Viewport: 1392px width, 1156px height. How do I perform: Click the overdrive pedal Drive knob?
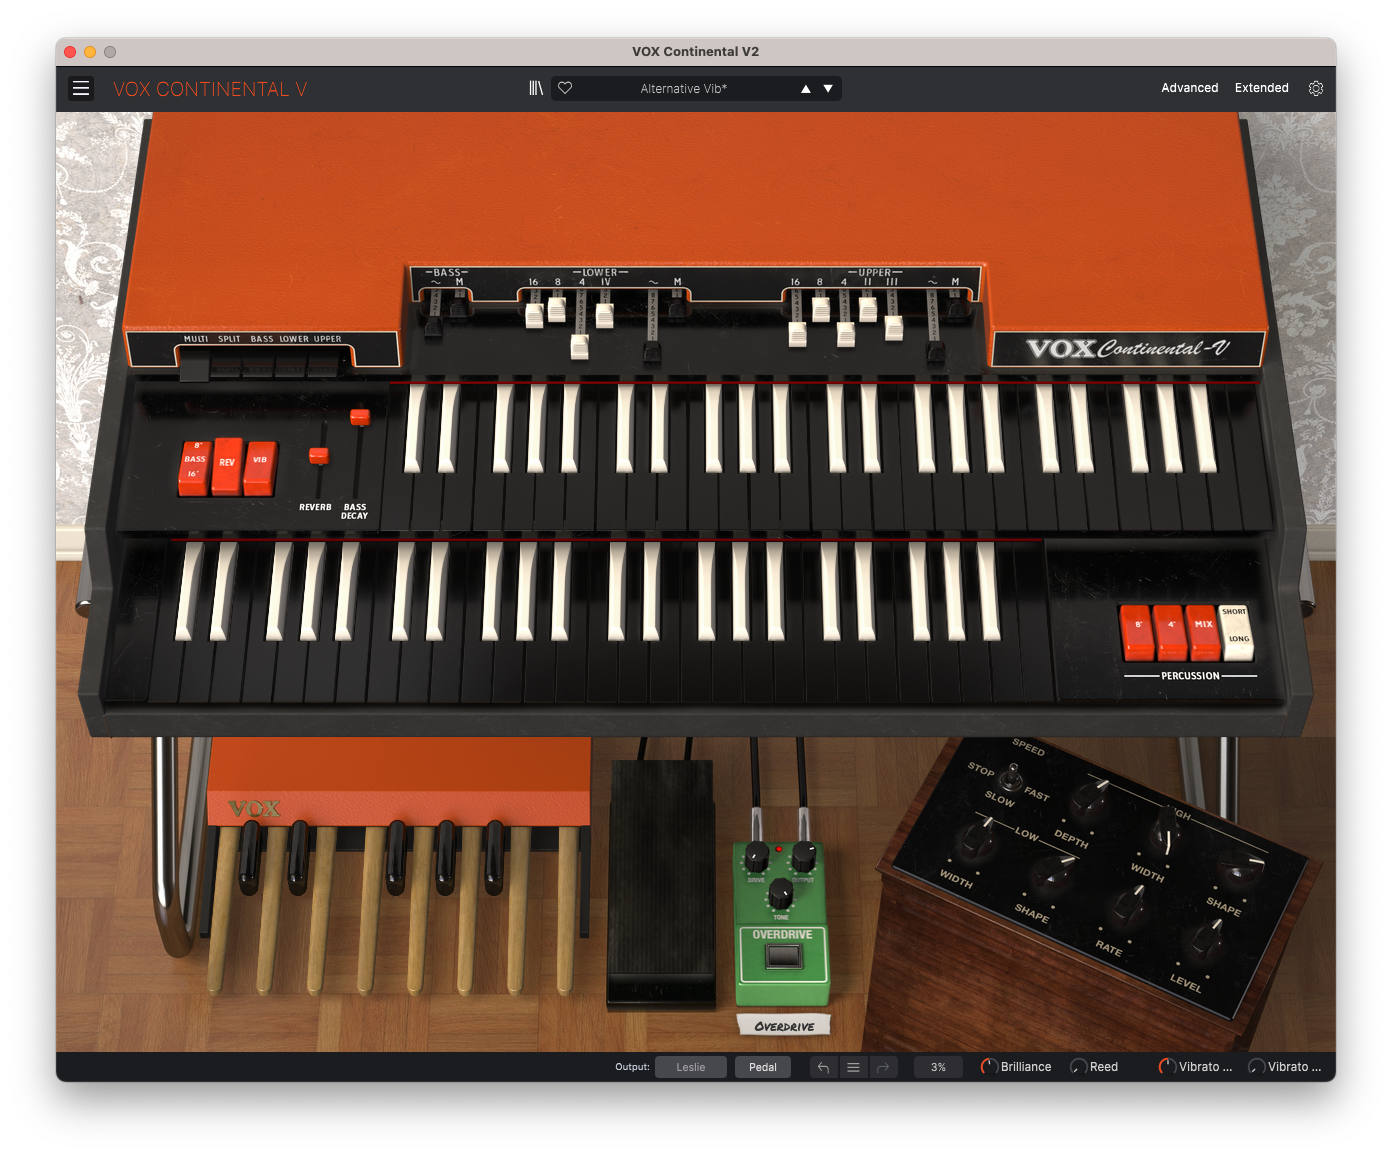pos(757,857)
